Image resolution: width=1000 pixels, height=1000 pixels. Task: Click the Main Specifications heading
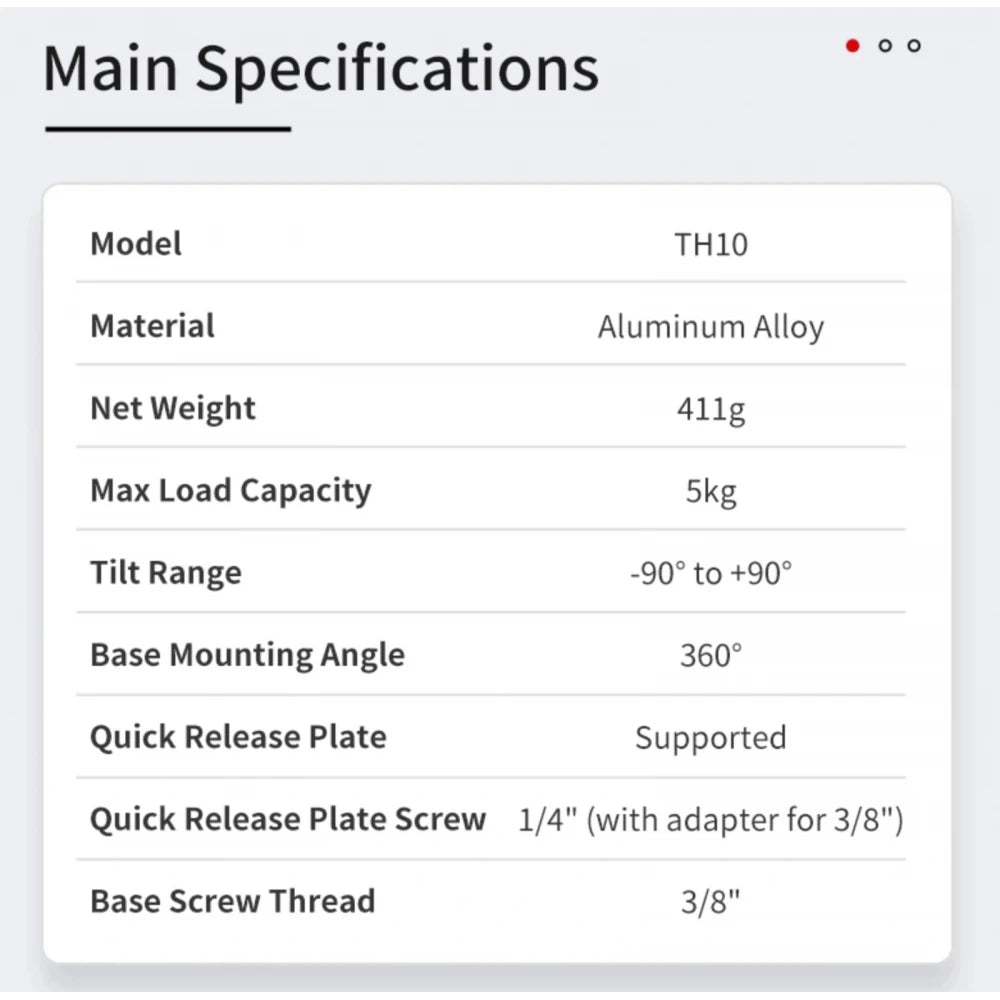pos(321,68)
